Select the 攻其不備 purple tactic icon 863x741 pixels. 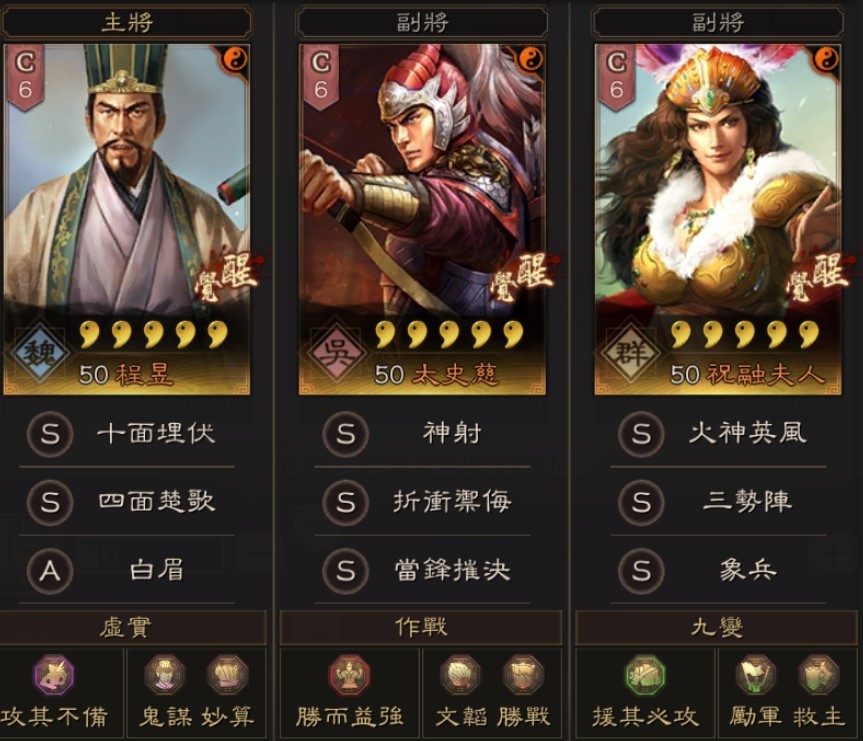(x=53, y=675)
